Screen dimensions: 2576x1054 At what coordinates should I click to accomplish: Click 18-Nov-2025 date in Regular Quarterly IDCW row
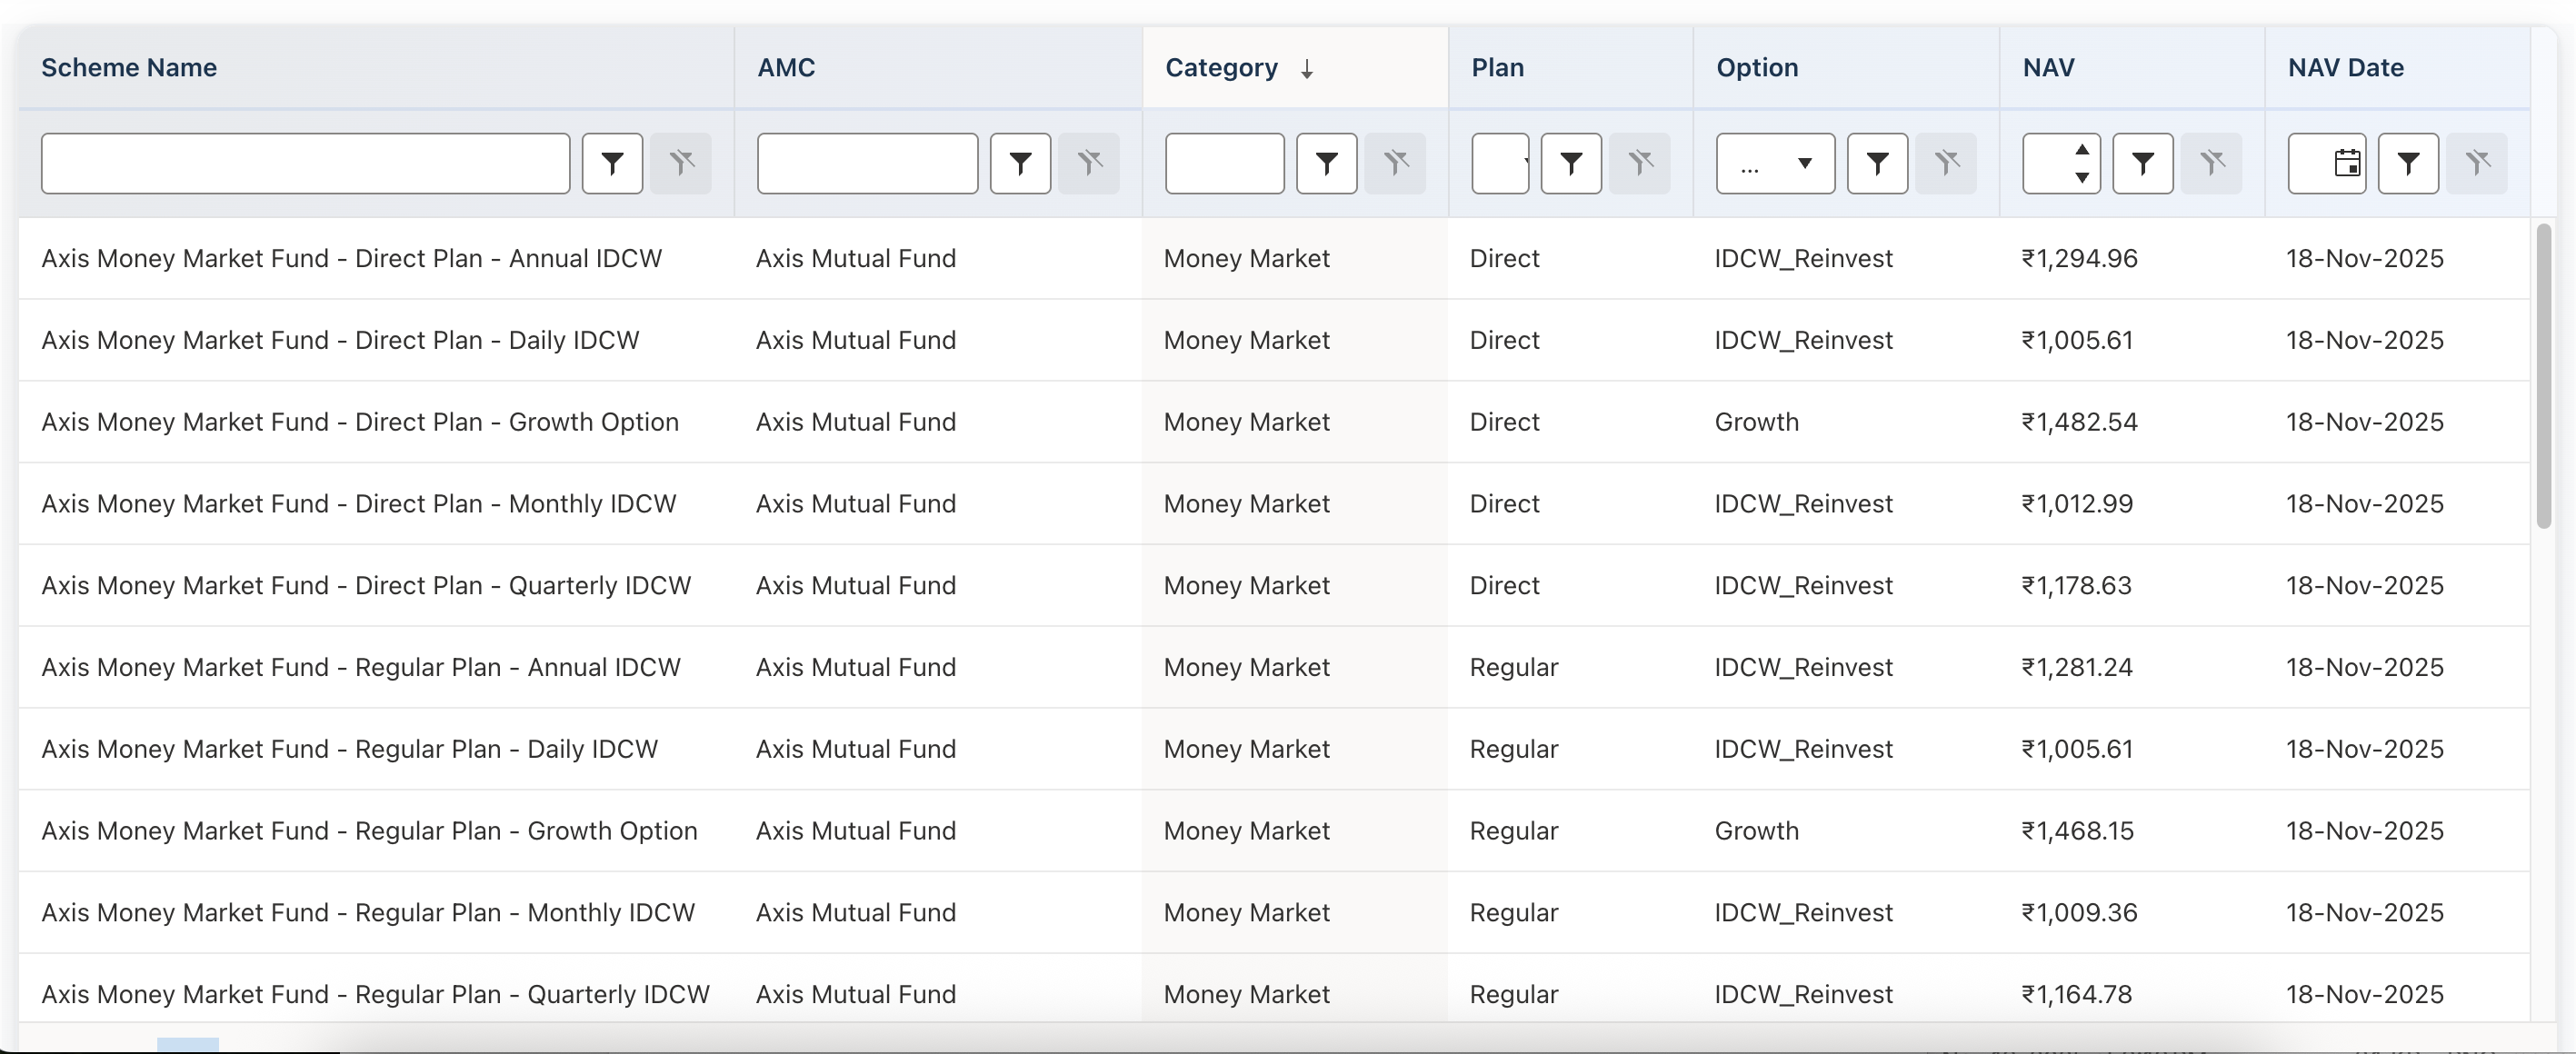coord(2364,995)
